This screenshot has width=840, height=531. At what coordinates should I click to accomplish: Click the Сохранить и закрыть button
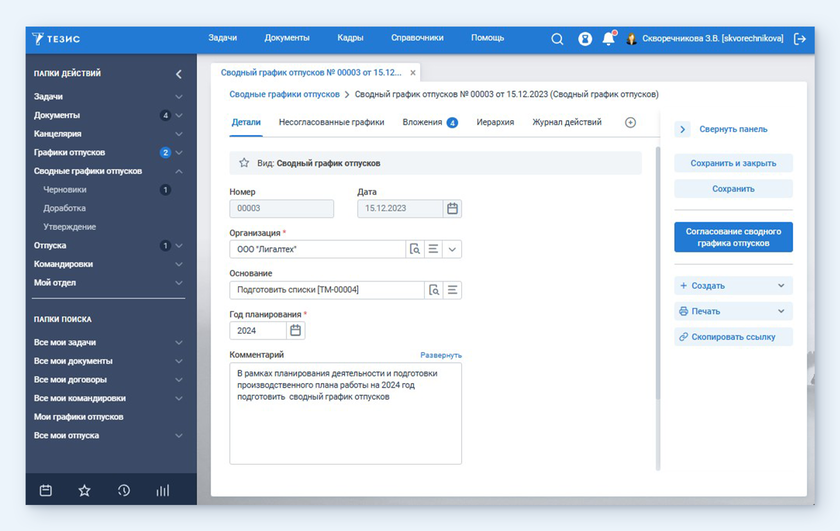click(x=733, y=163)
